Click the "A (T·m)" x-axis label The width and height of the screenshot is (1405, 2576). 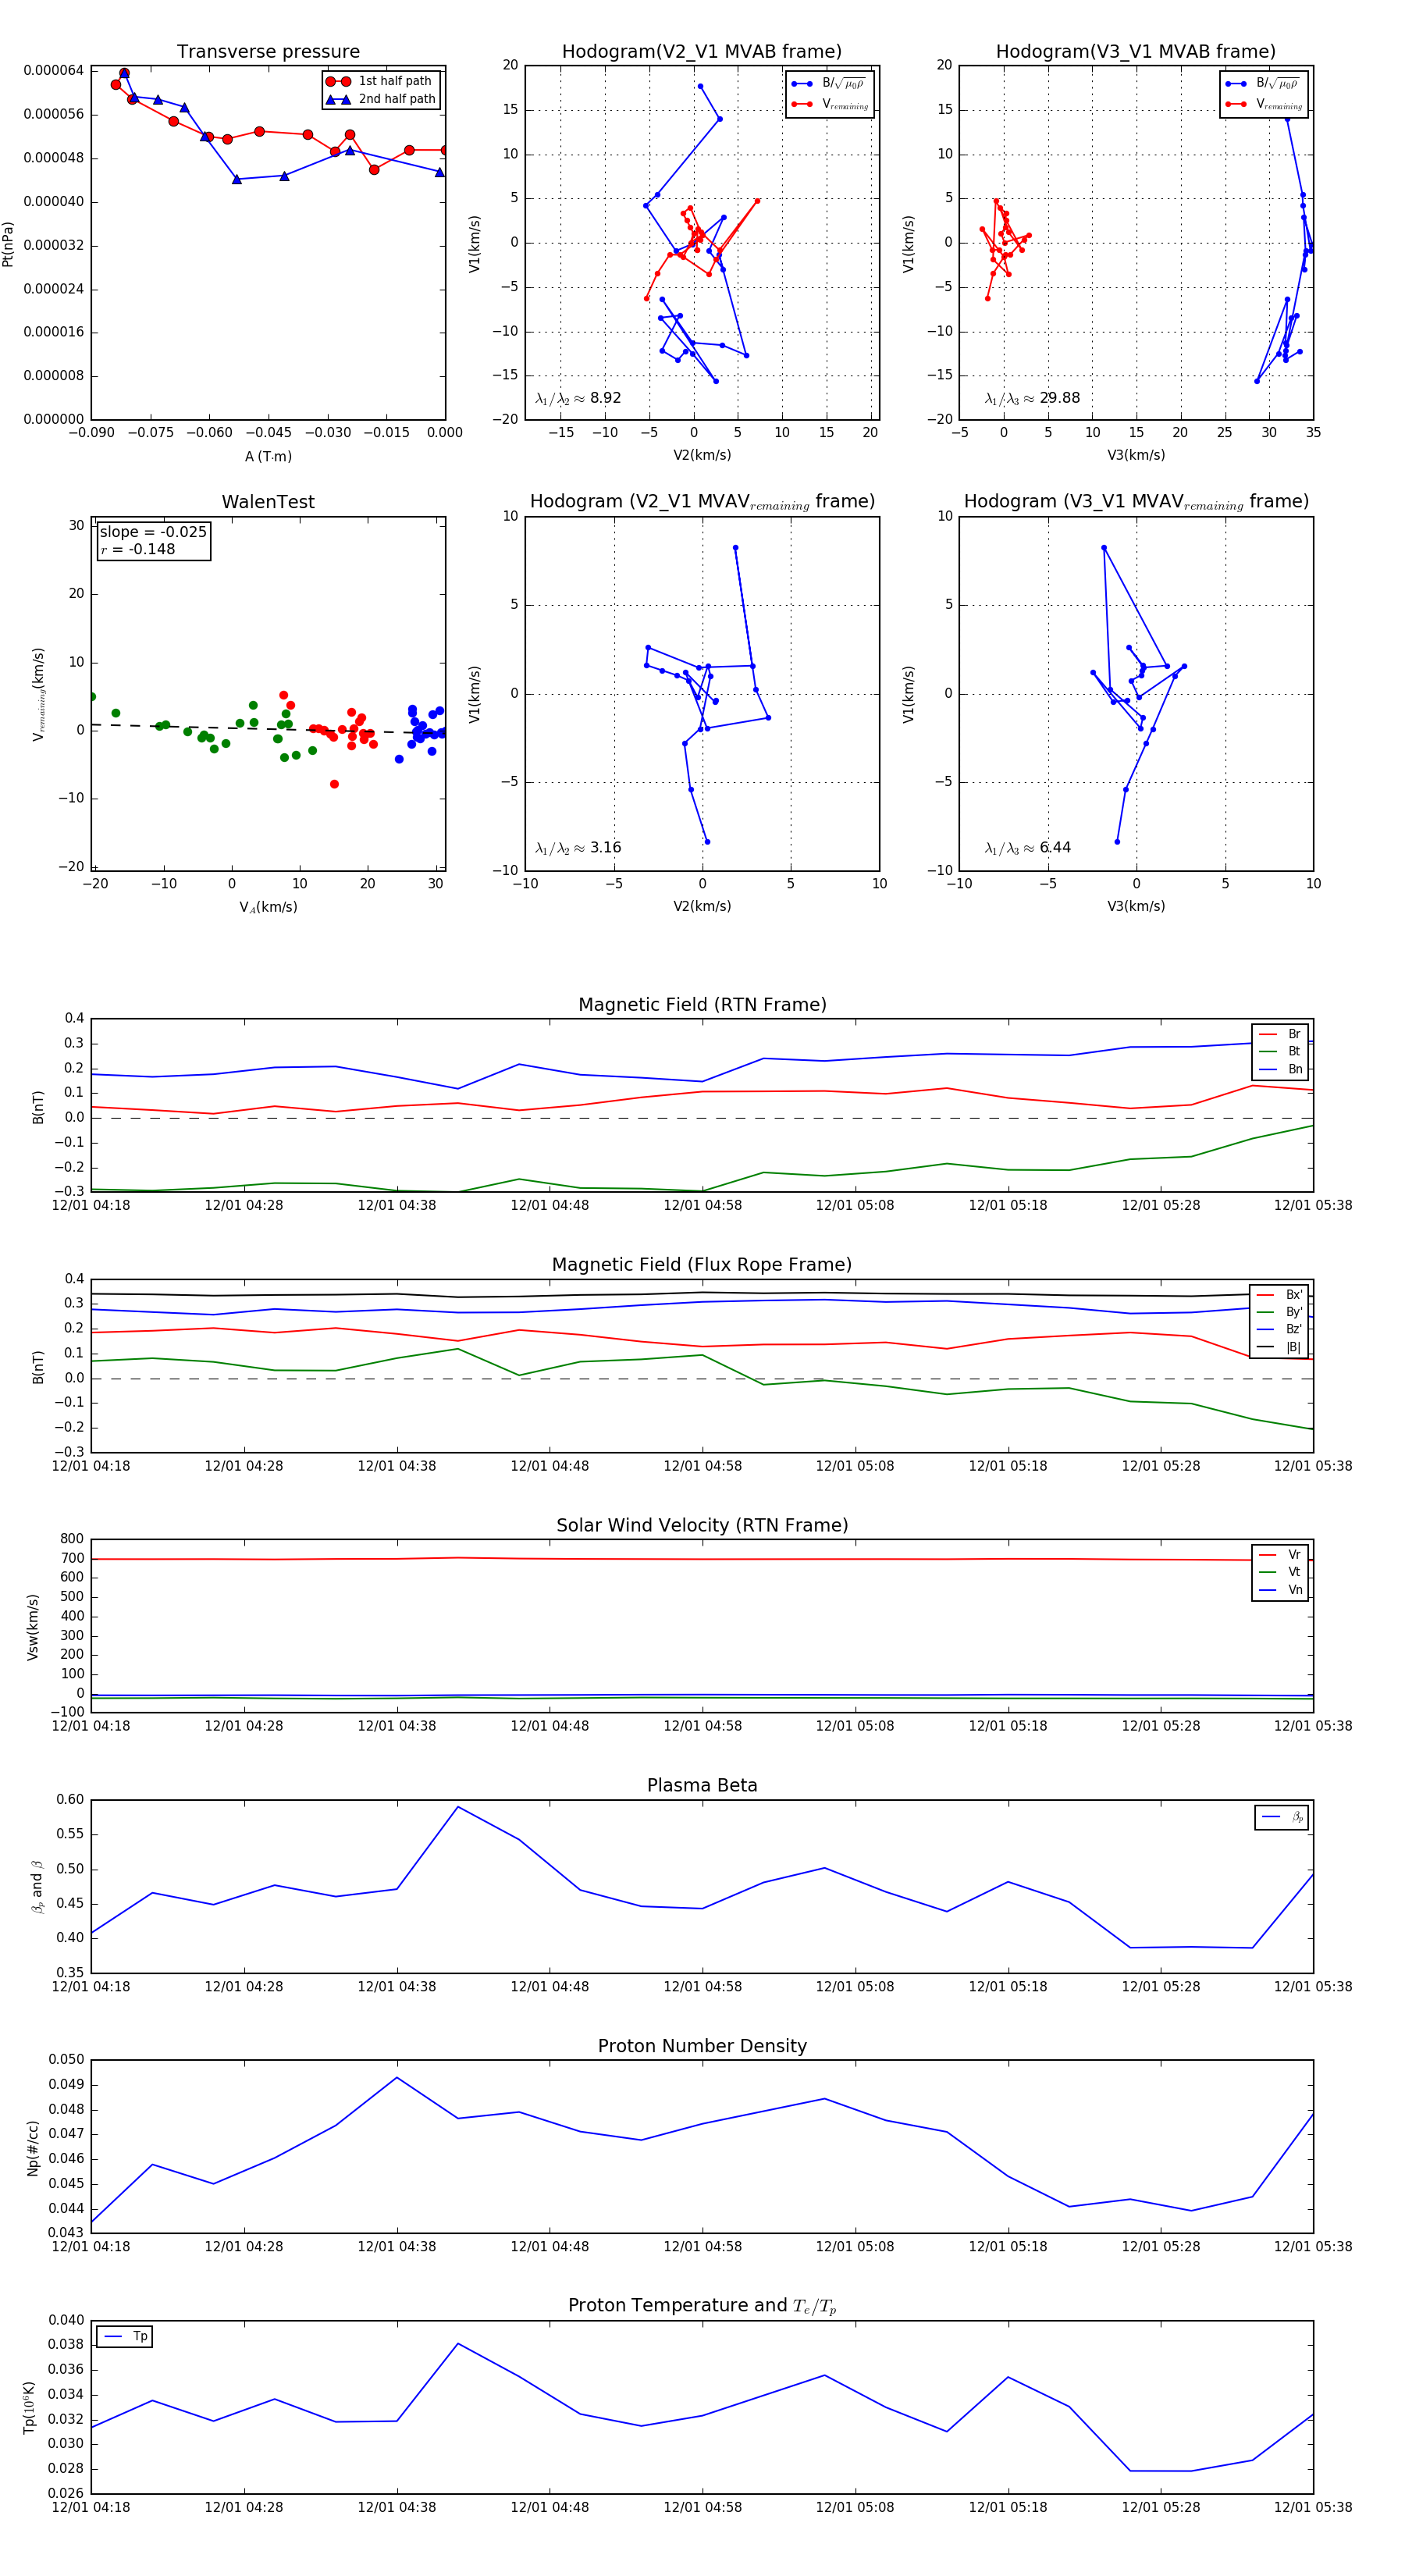point(268,456)
